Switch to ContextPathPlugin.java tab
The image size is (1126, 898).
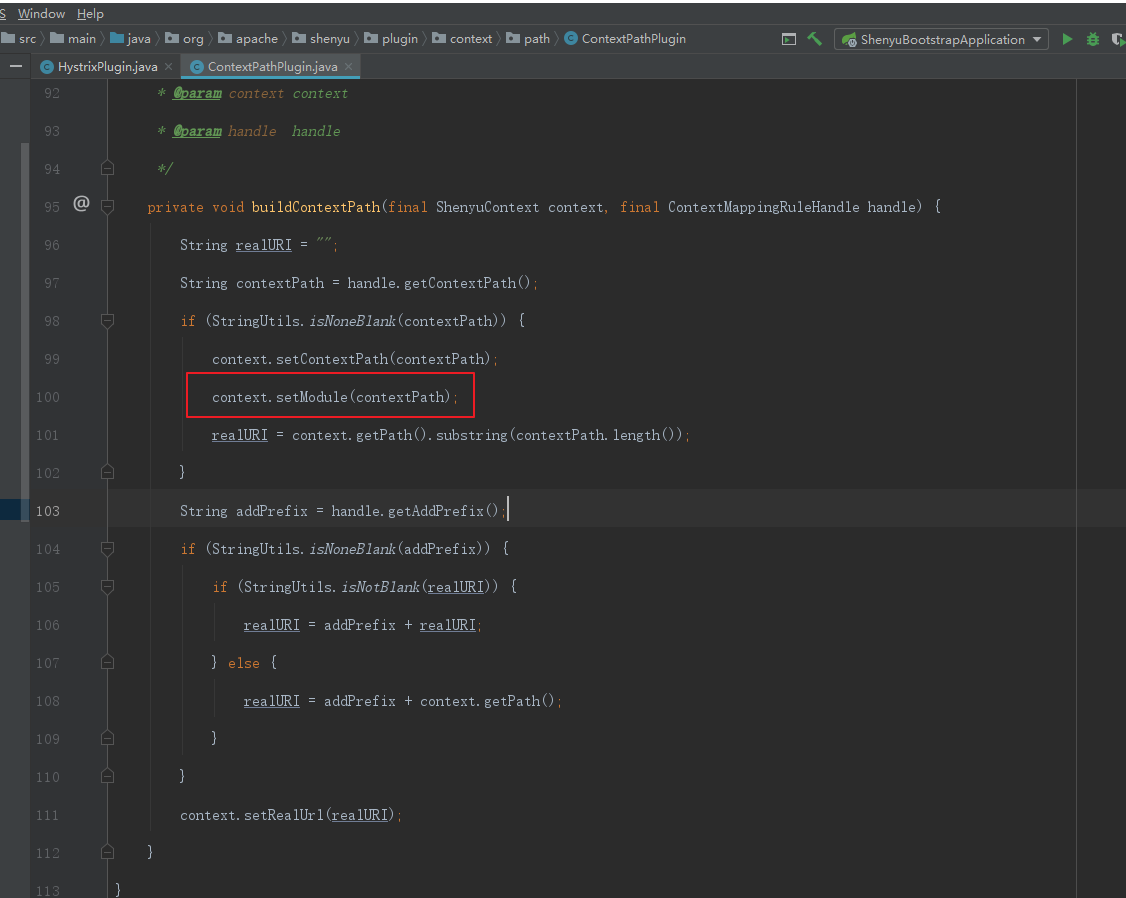point(272,67)
